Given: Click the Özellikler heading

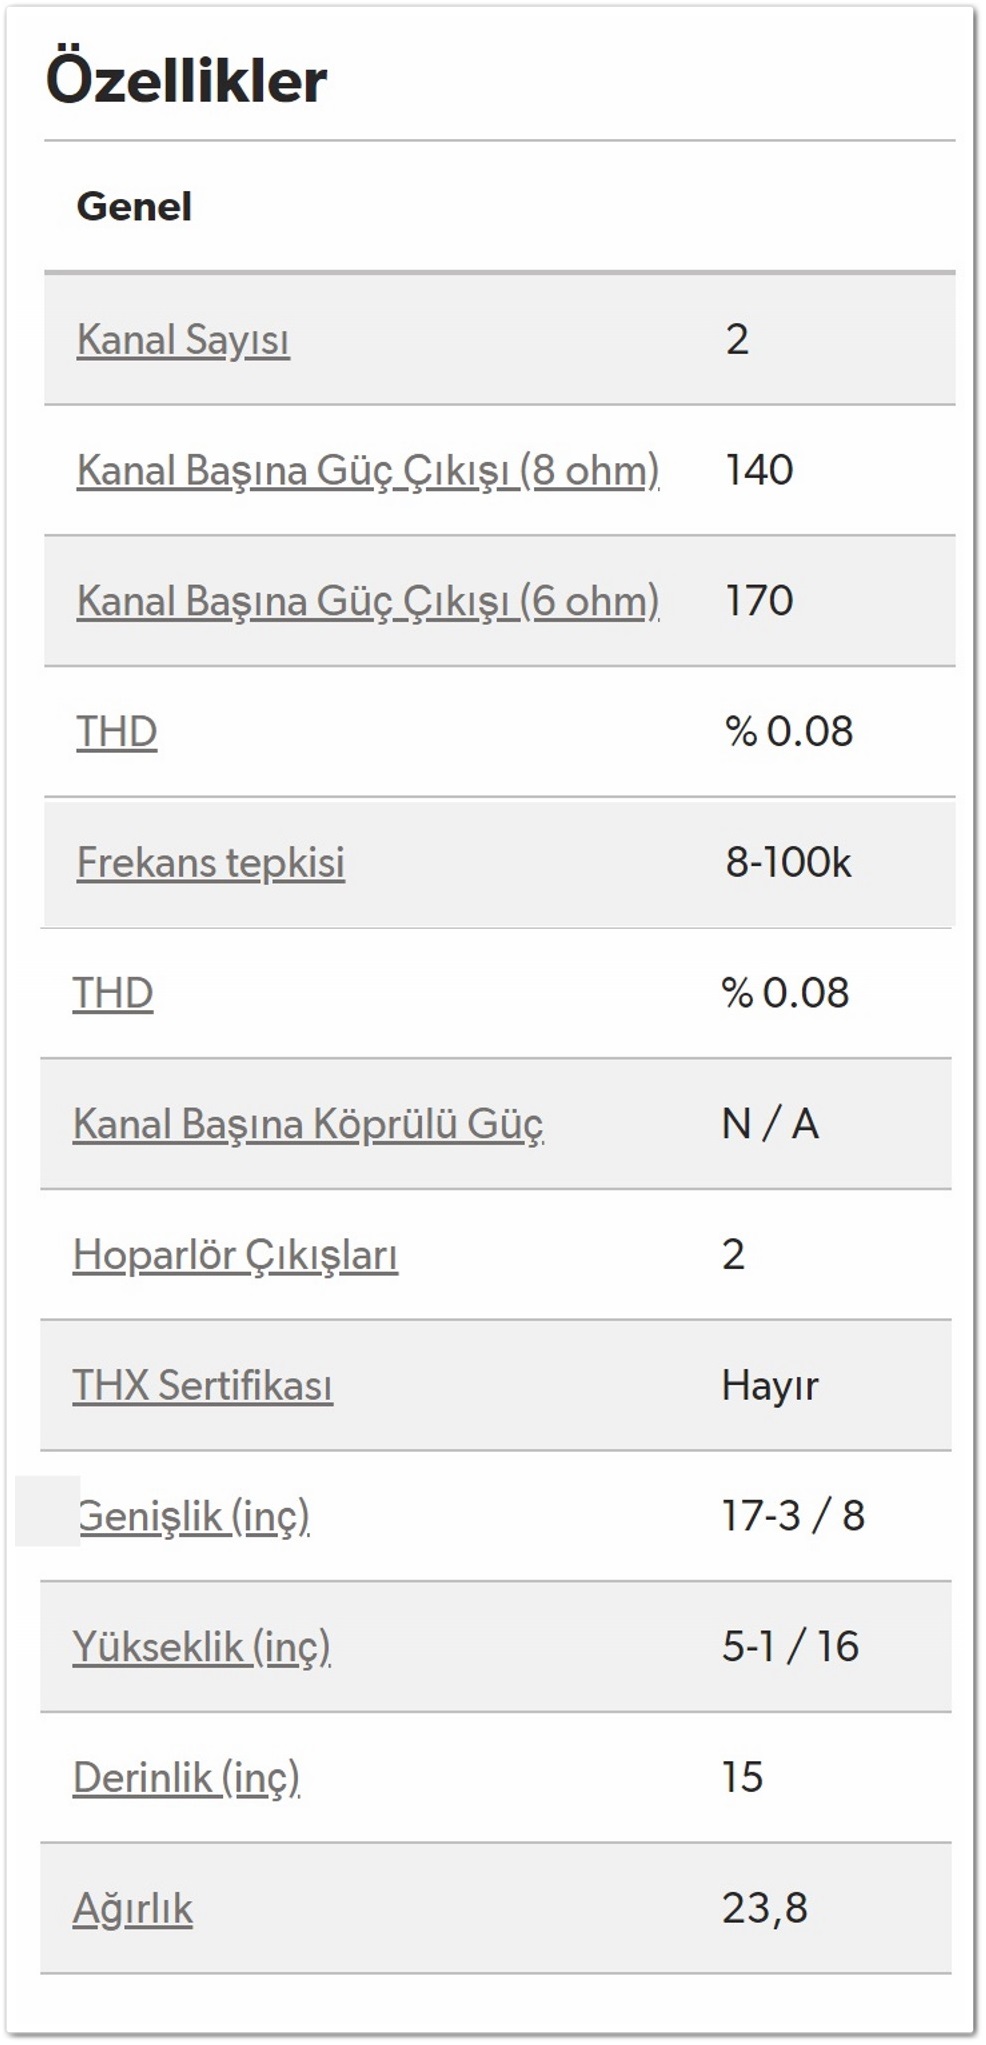Looking at the screenshot, I should pos(186,80).
